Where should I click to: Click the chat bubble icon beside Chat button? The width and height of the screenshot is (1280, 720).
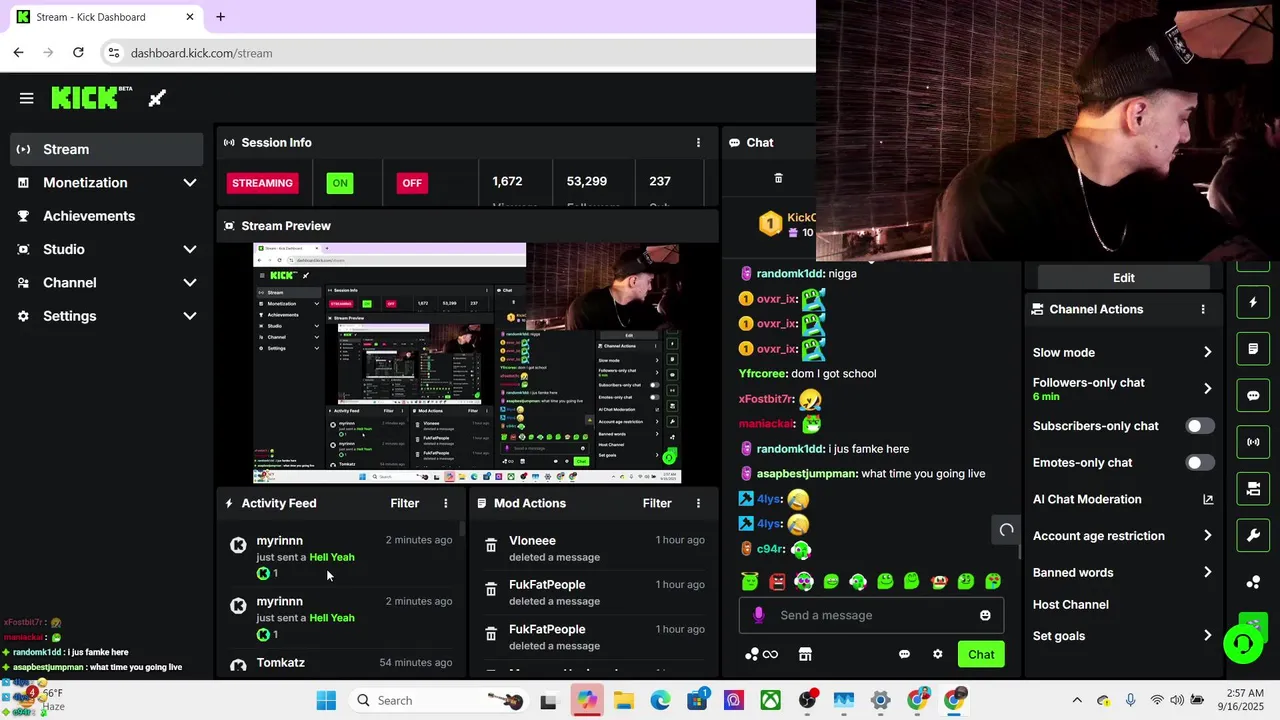tap(904, 654)
